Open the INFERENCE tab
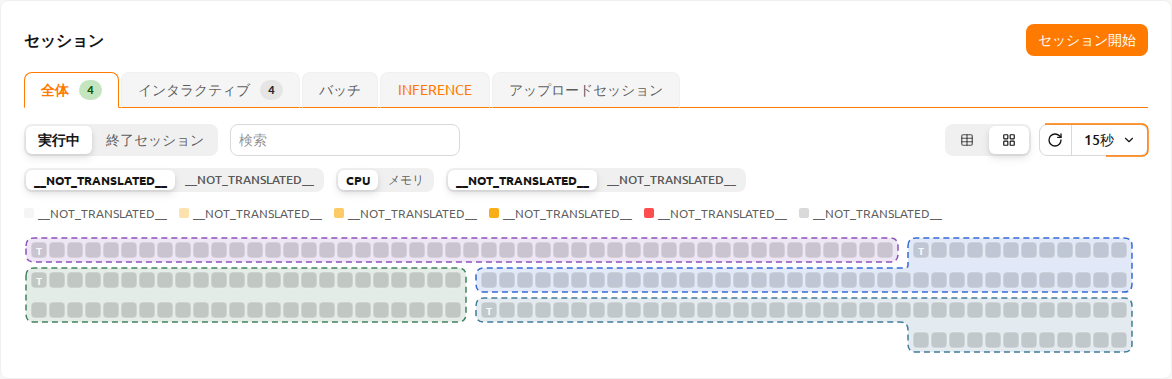The width and height of the screenshot is (1172, 379). click(x=434, y=90)
